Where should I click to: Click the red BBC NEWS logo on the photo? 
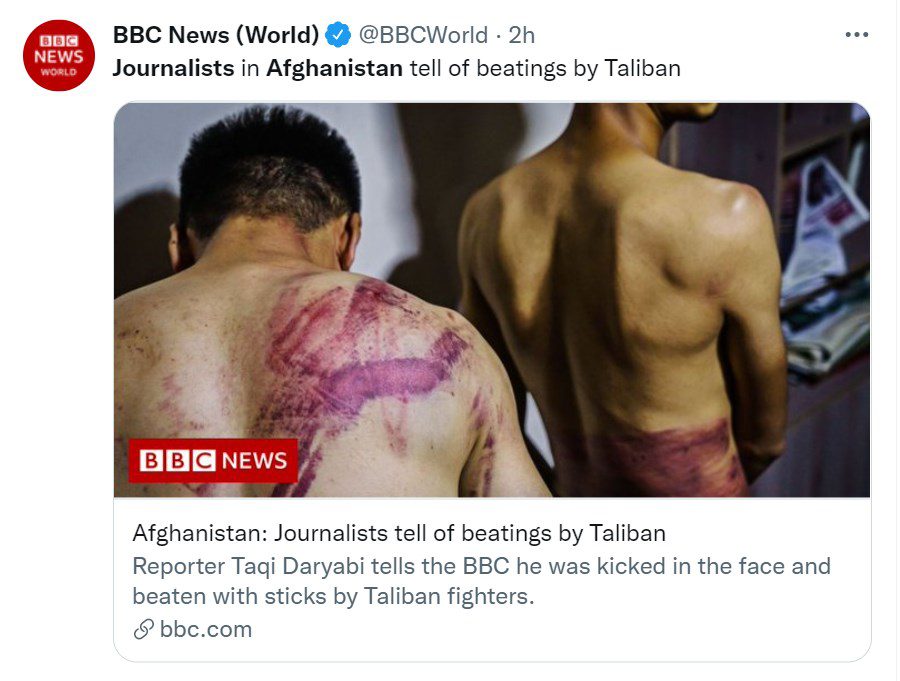tap(213, 461)
